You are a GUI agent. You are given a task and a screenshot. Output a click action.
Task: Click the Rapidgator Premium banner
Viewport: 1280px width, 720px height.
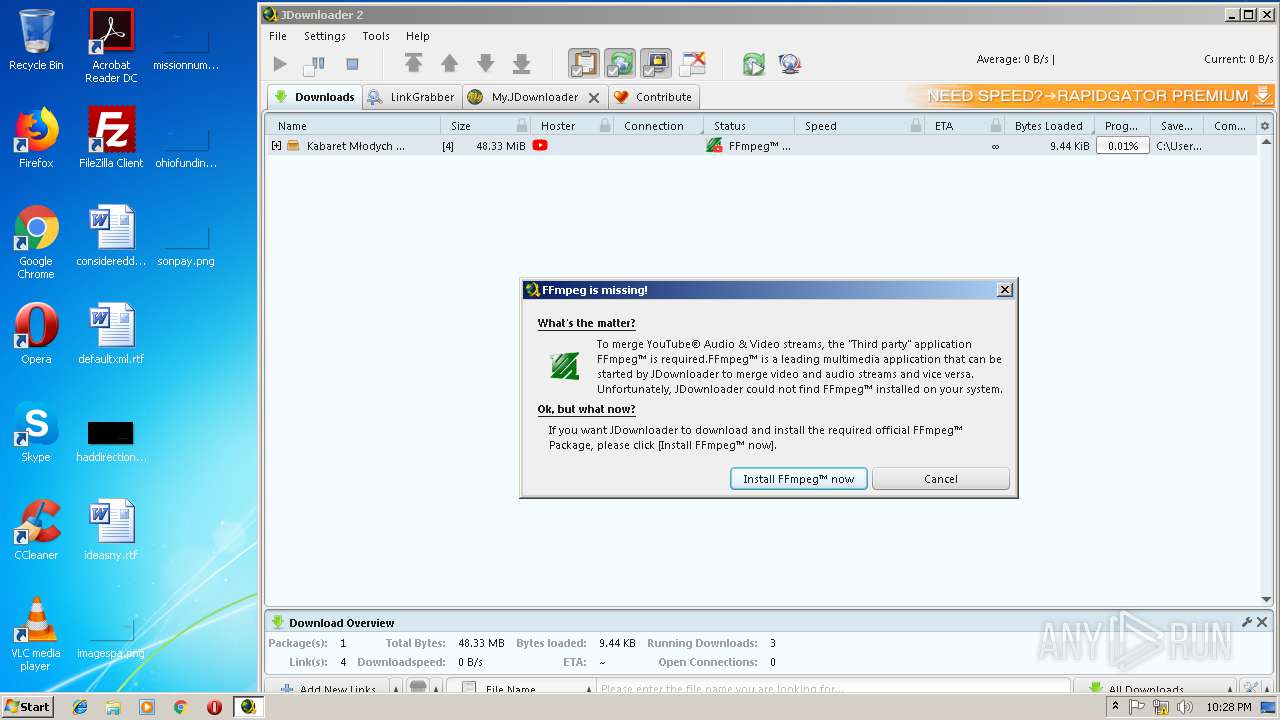tap(1090, 96)
